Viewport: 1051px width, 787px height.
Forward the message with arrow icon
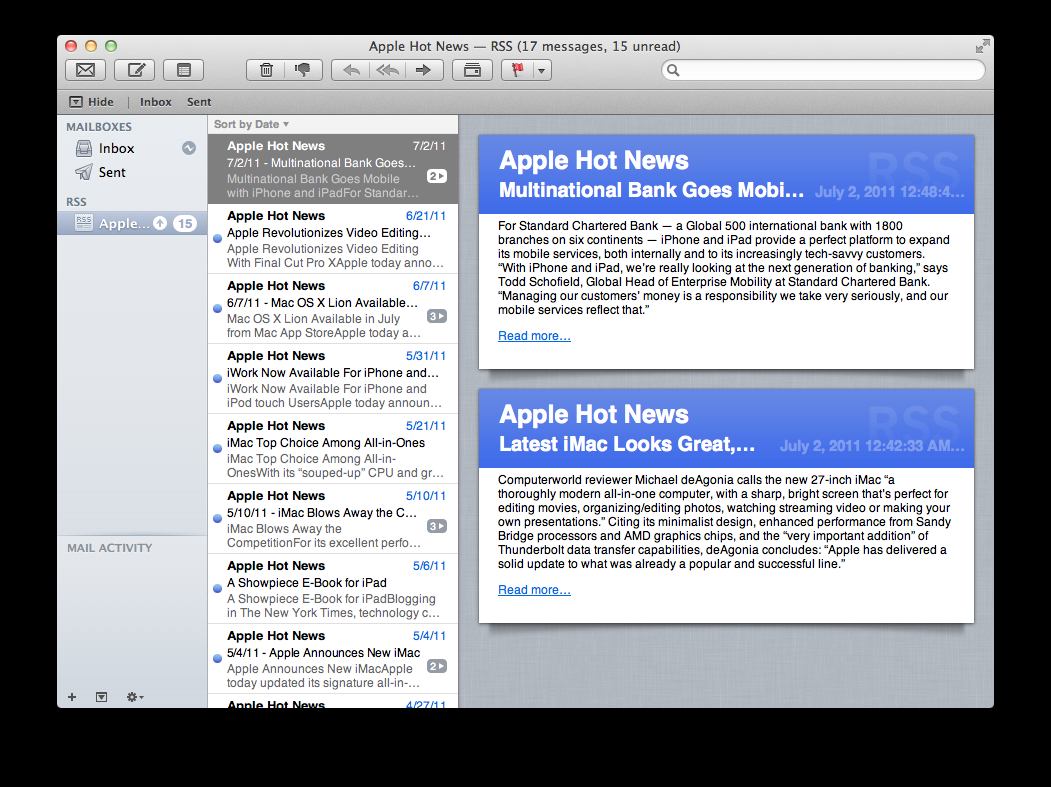point(424,70)
